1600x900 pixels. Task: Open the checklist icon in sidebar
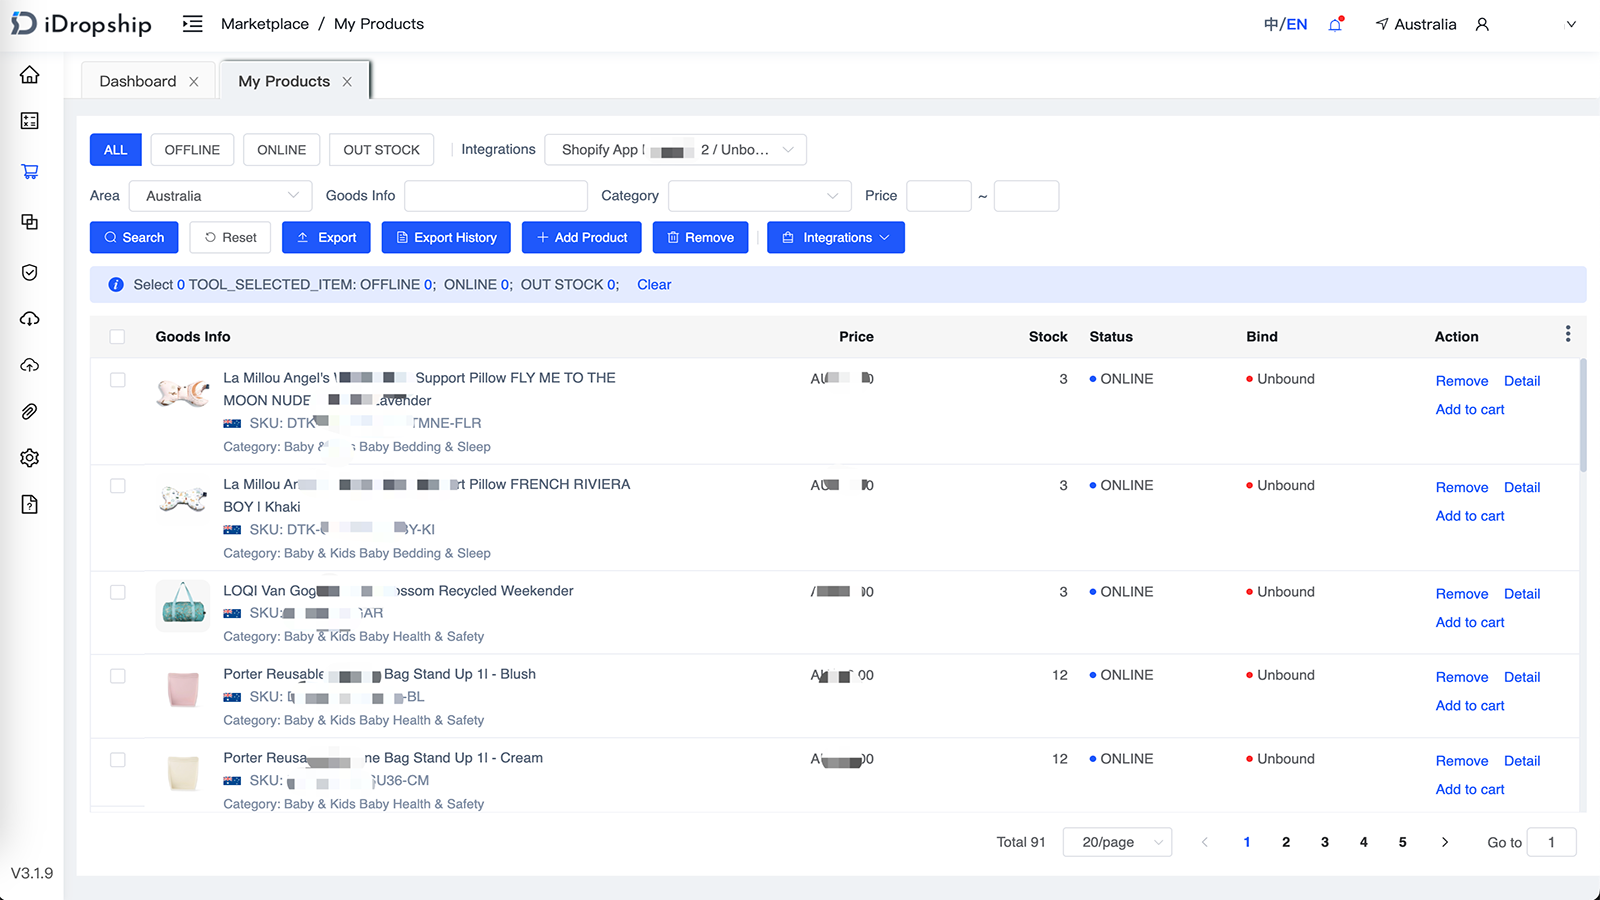click(30, 121)
